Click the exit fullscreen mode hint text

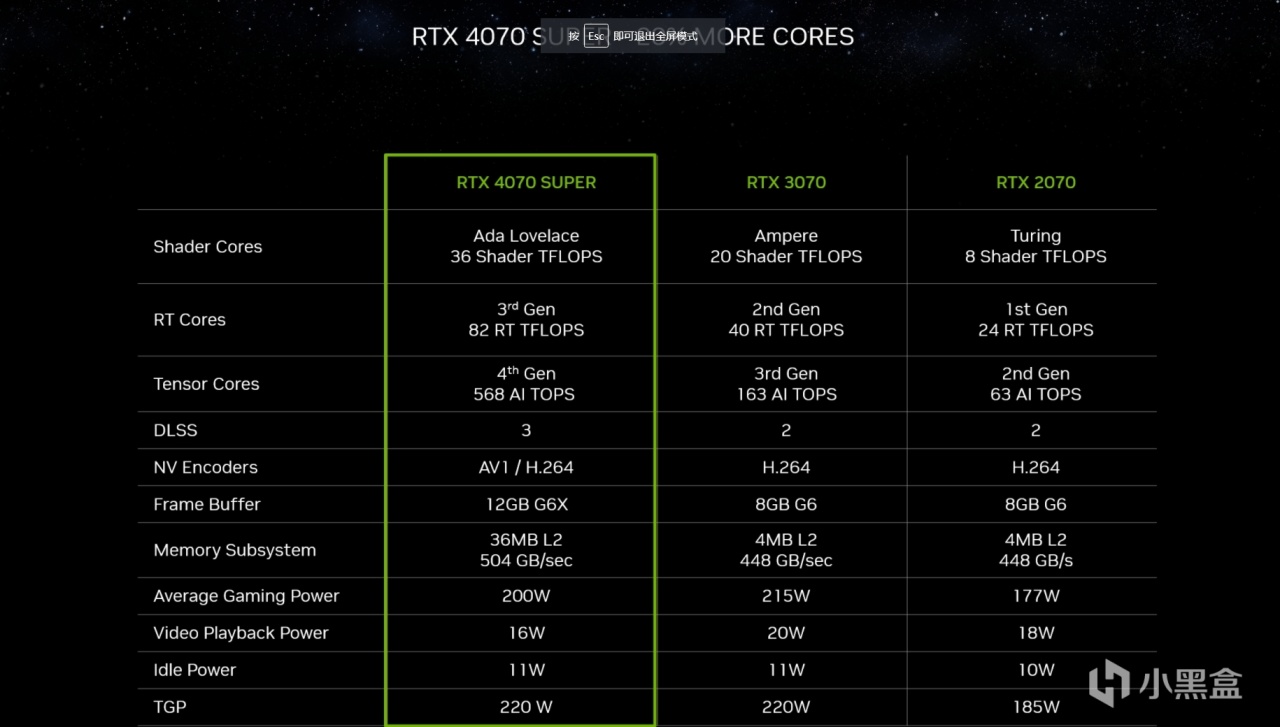[x=656, y=36]
